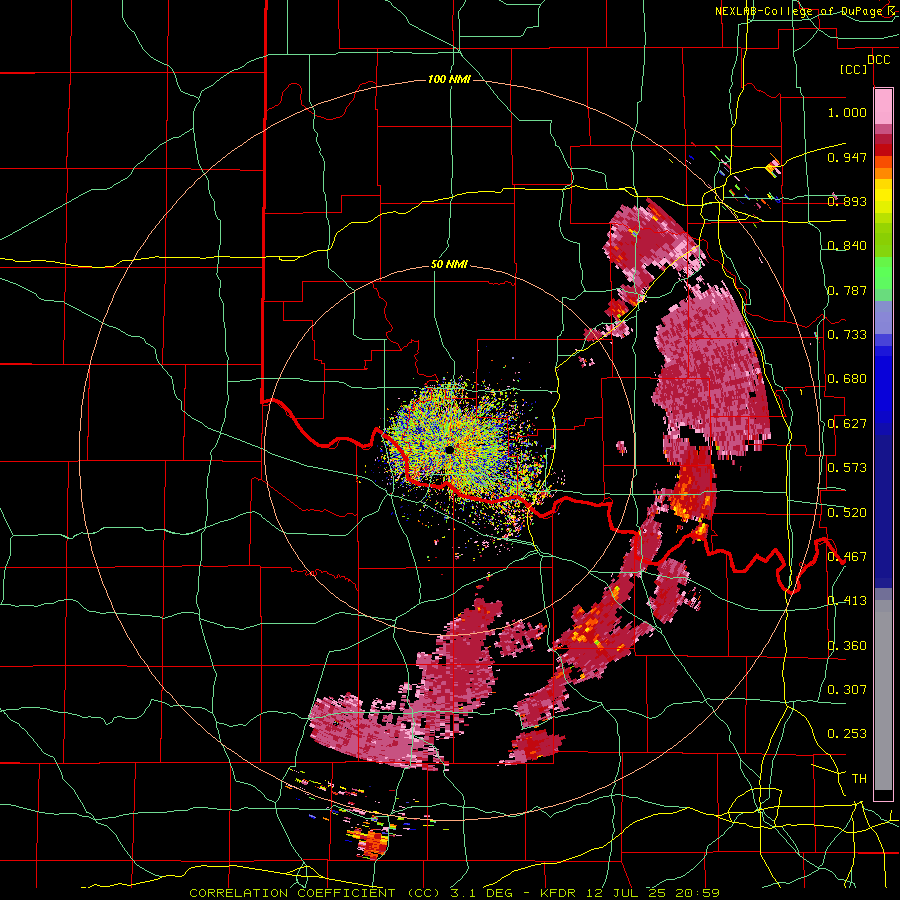Select the 0.787 scale value

[x=847, y=290]
